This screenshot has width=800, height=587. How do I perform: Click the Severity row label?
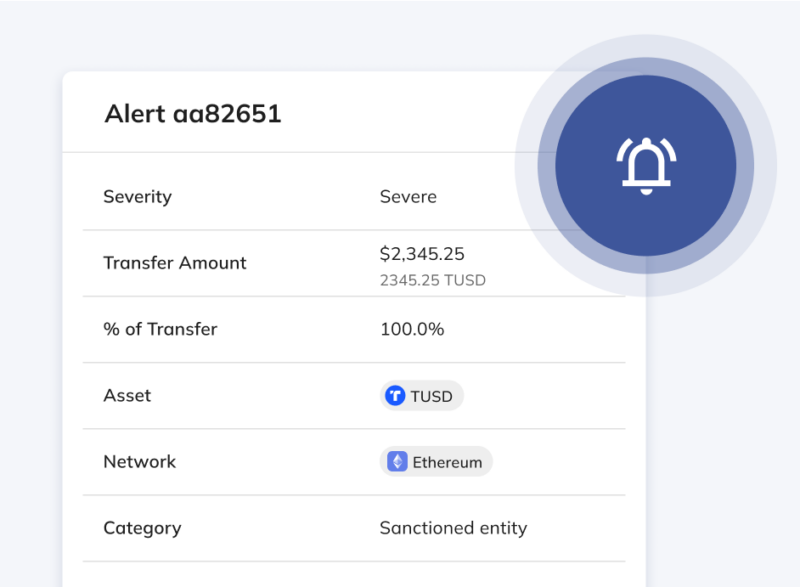(137, 196)
